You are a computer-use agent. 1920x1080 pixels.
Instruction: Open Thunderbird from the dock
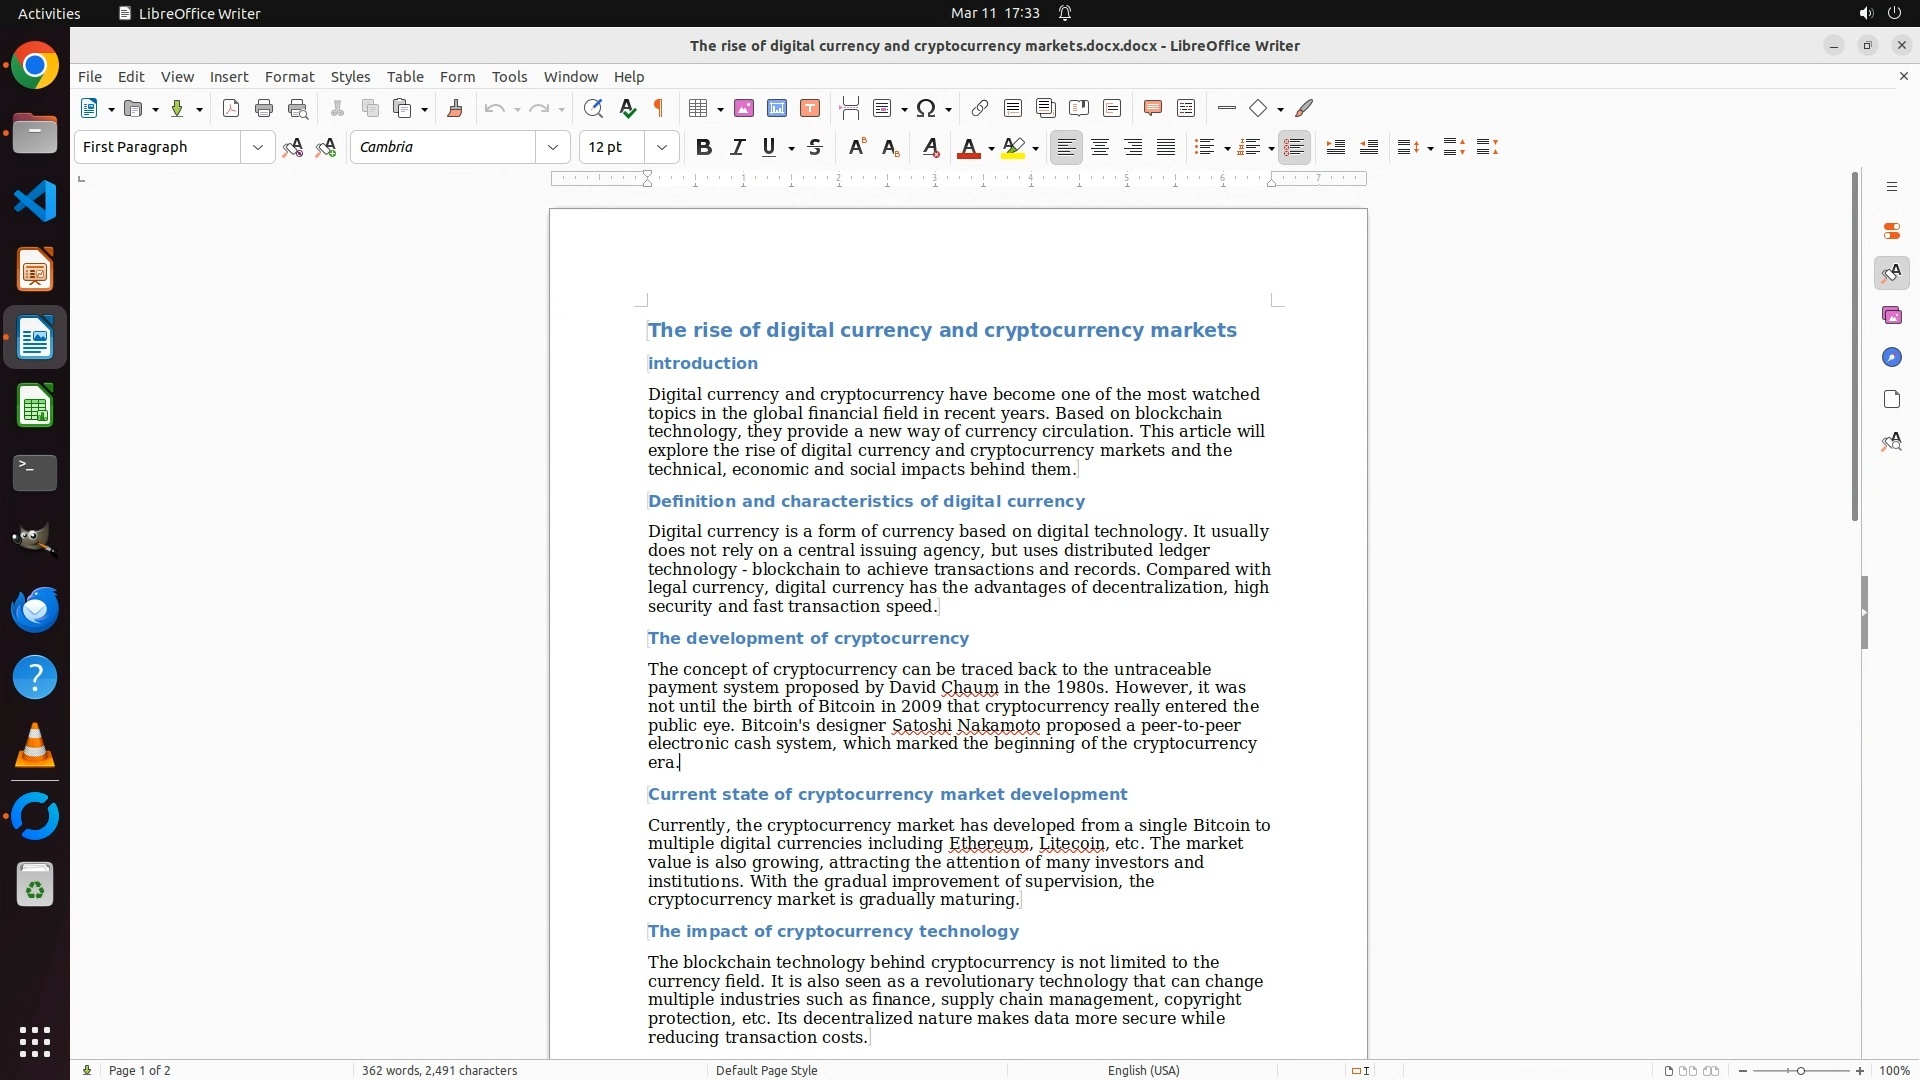[x=35, y=609]
